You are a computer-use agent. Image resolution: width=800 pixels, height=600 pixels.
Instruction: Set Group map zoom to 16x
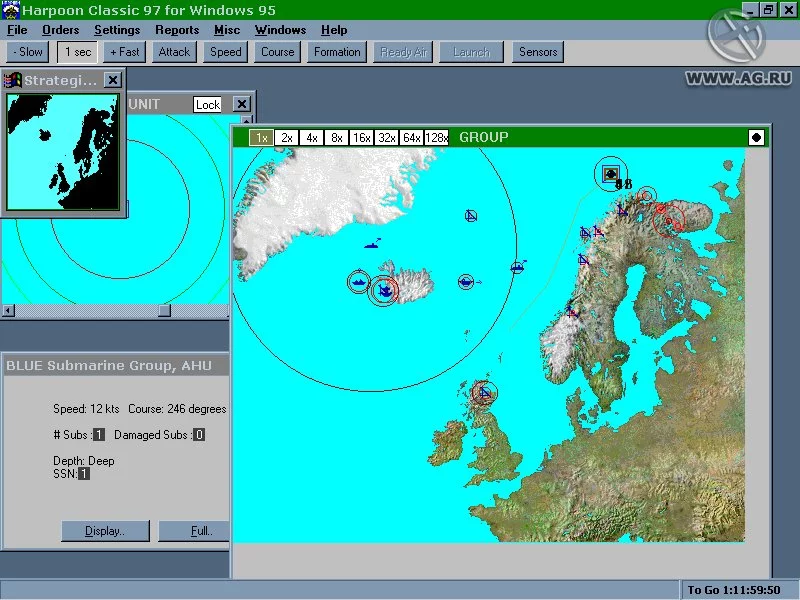(362, 138)
